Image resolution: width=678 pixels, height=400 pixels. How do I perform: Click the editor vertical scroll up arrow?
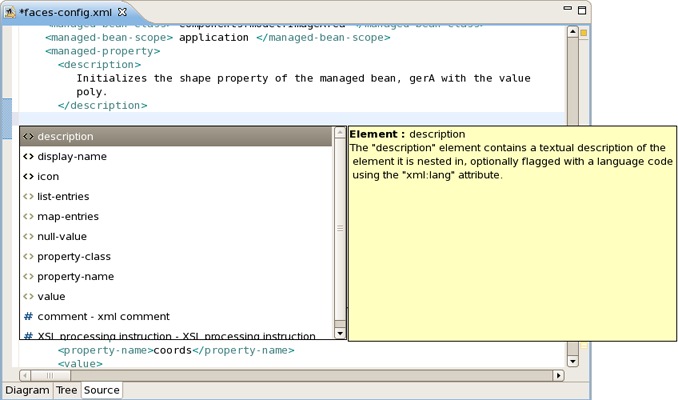[572, 32]
